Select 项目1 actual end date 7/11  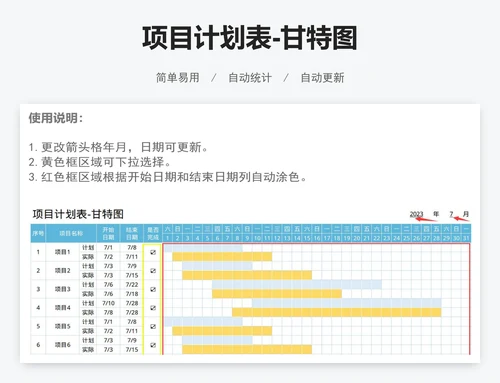click(132, 257)
